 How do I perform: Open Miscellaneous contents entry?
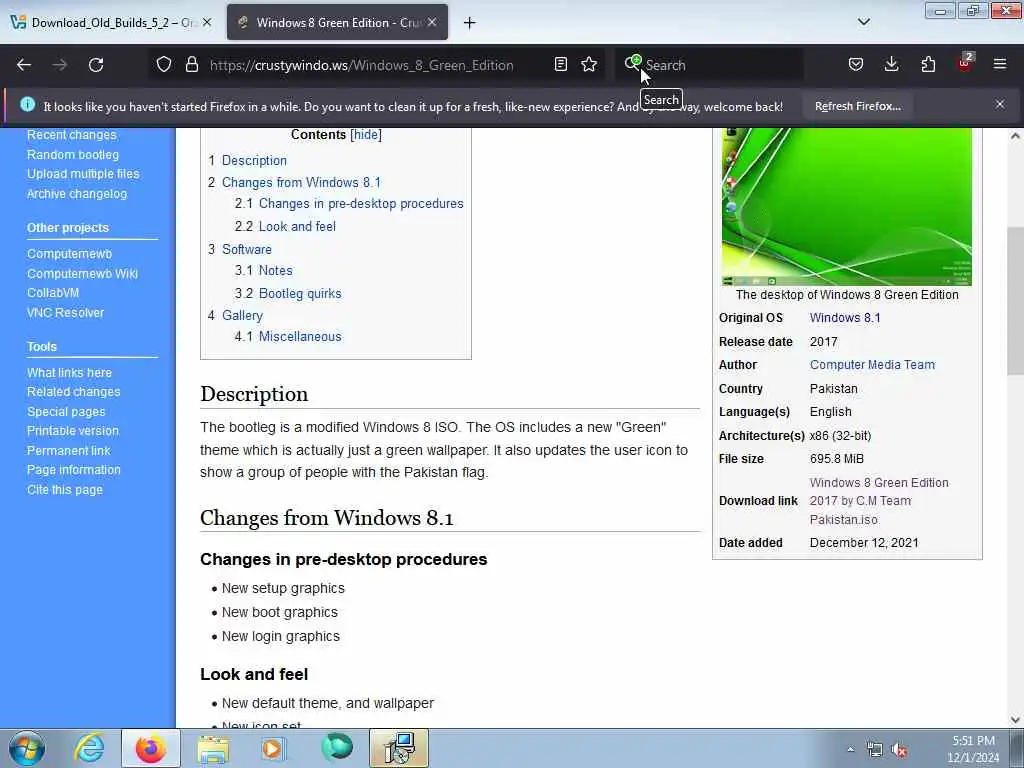(300, 336)
